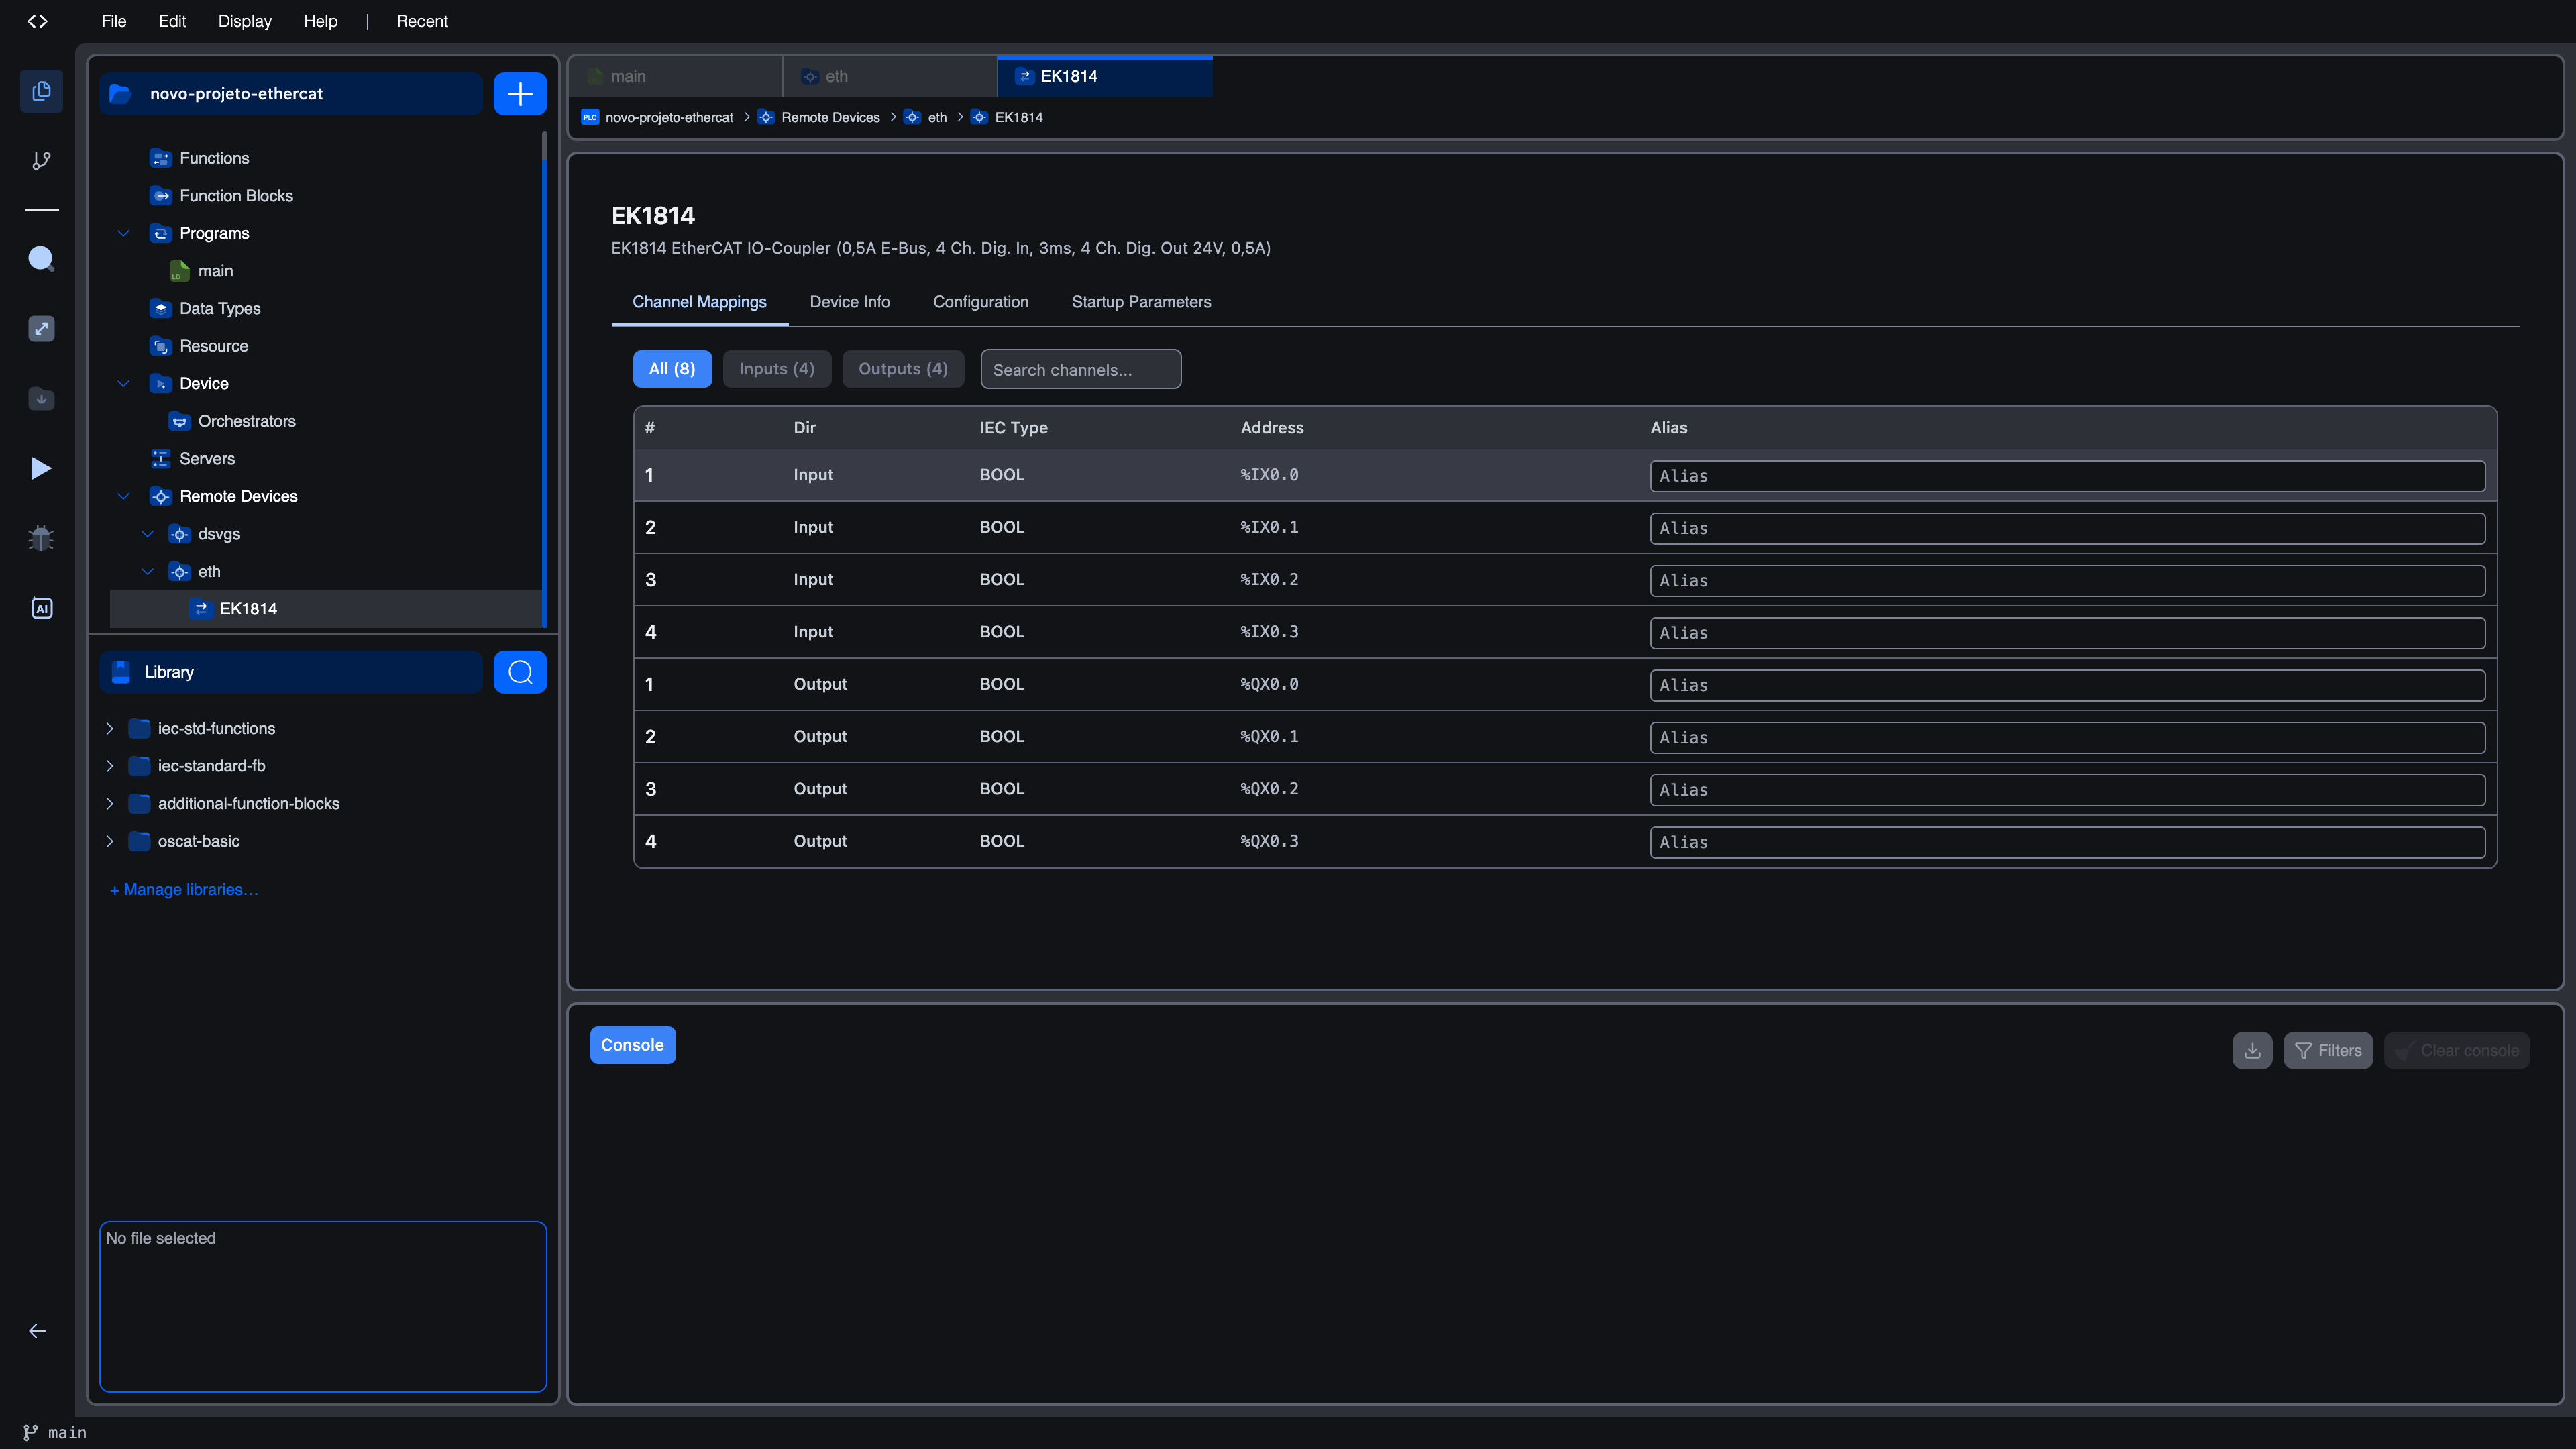Switch to the Device Info tab
The width and height of the screenshot is (2576, 1449).
tap(849, 302)
